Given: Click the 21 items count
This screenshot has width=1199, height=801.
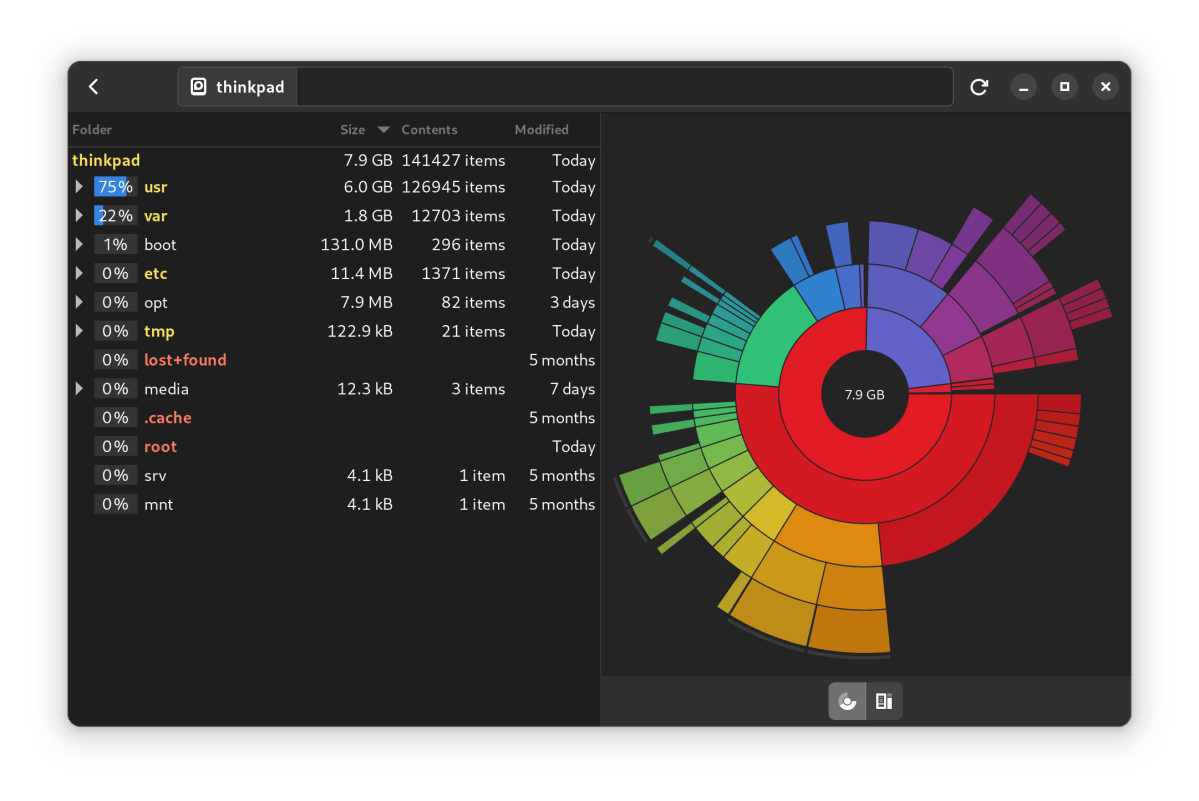Looking at the screenshot, I should pyautogui.click(x=473, y=332).
